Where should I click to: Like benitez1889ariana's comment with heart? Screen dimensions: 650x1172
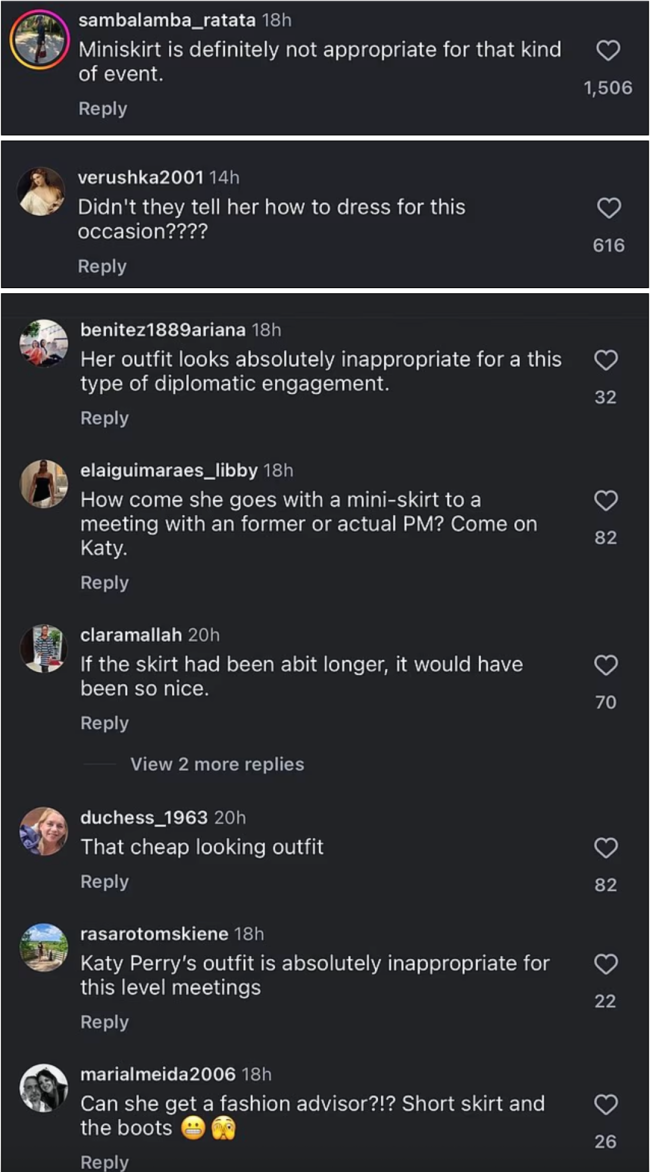click(x=606, y=360)
